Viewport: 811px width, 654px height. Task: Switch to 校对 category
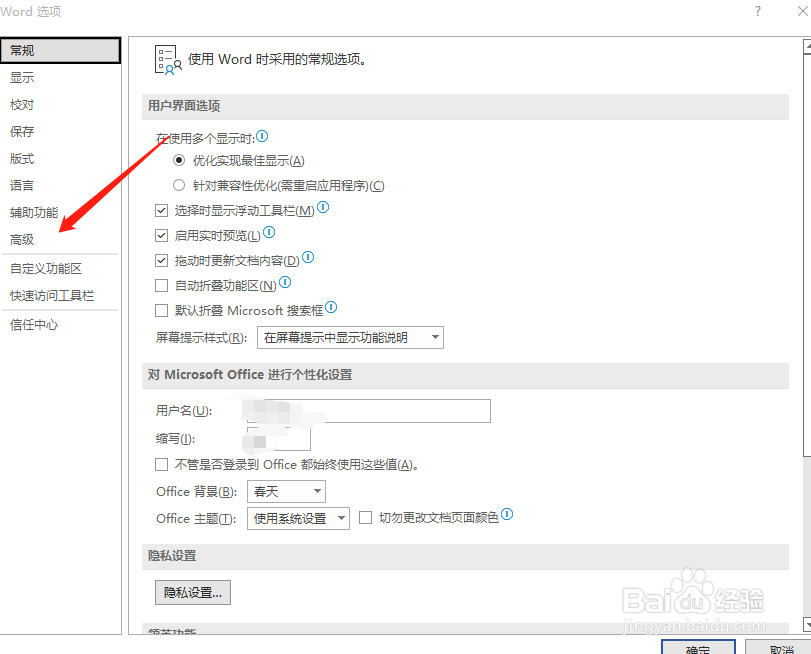click(61, 105)
